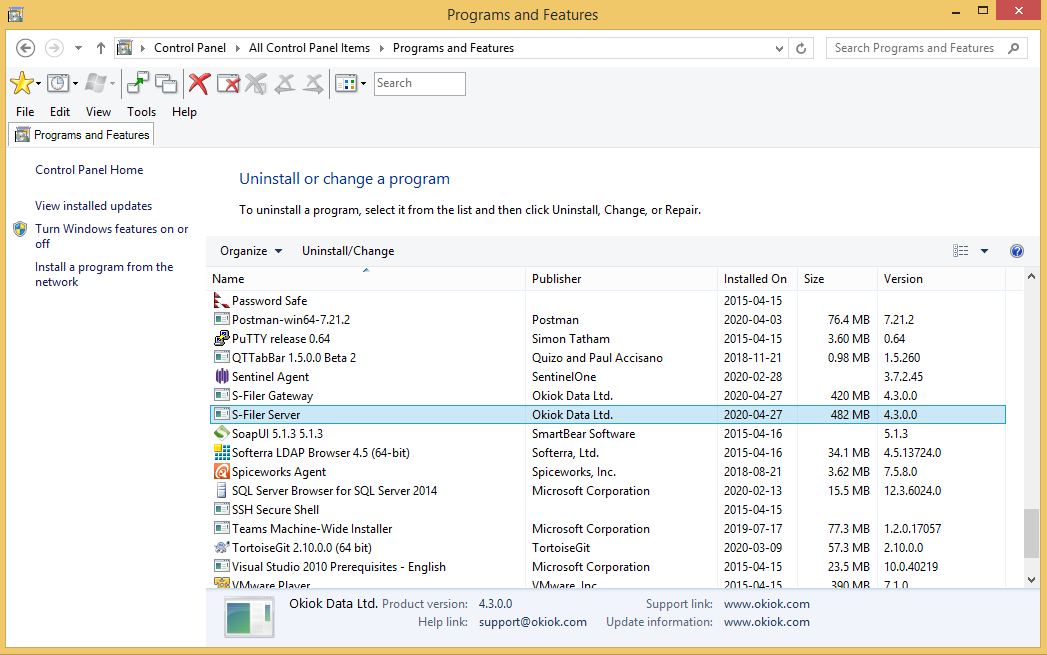This screenshot has width=1047, height=655.
Task: Click the Control Panel breadcrumb
Action: pos(190,48)
